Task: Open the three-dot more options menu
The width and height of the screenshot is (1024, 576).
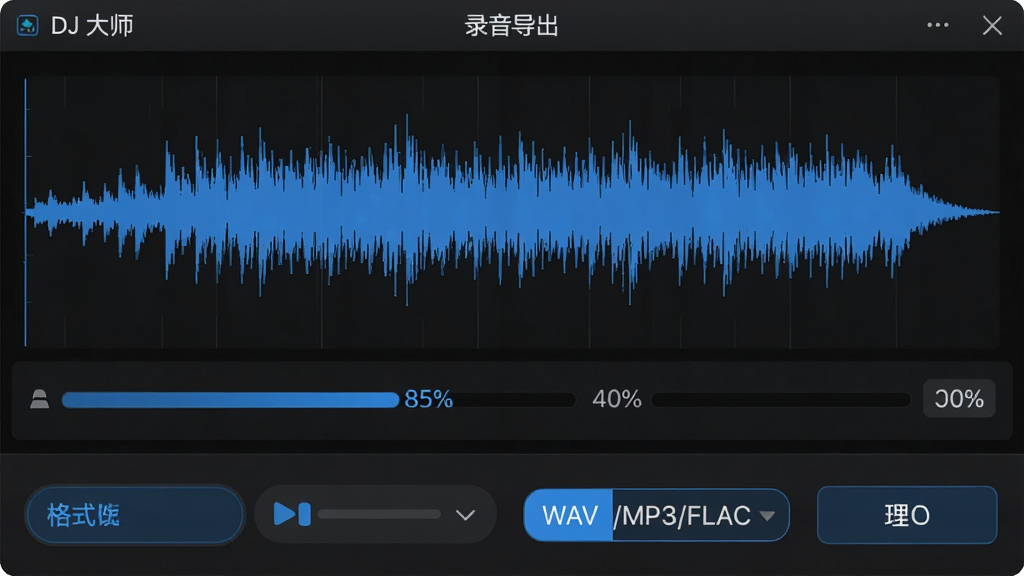Action: click(938, 25)
